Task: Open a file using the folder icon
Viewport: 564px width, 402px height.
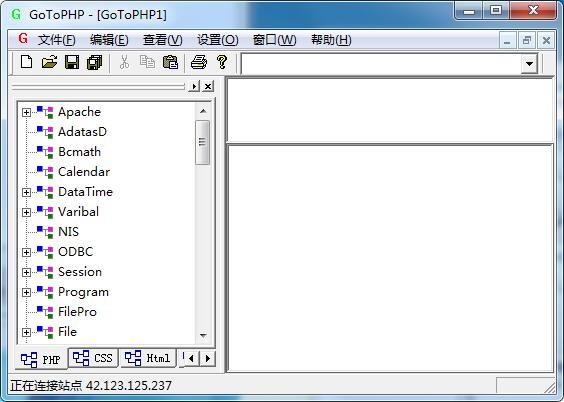Action: (x=49, y=62)
